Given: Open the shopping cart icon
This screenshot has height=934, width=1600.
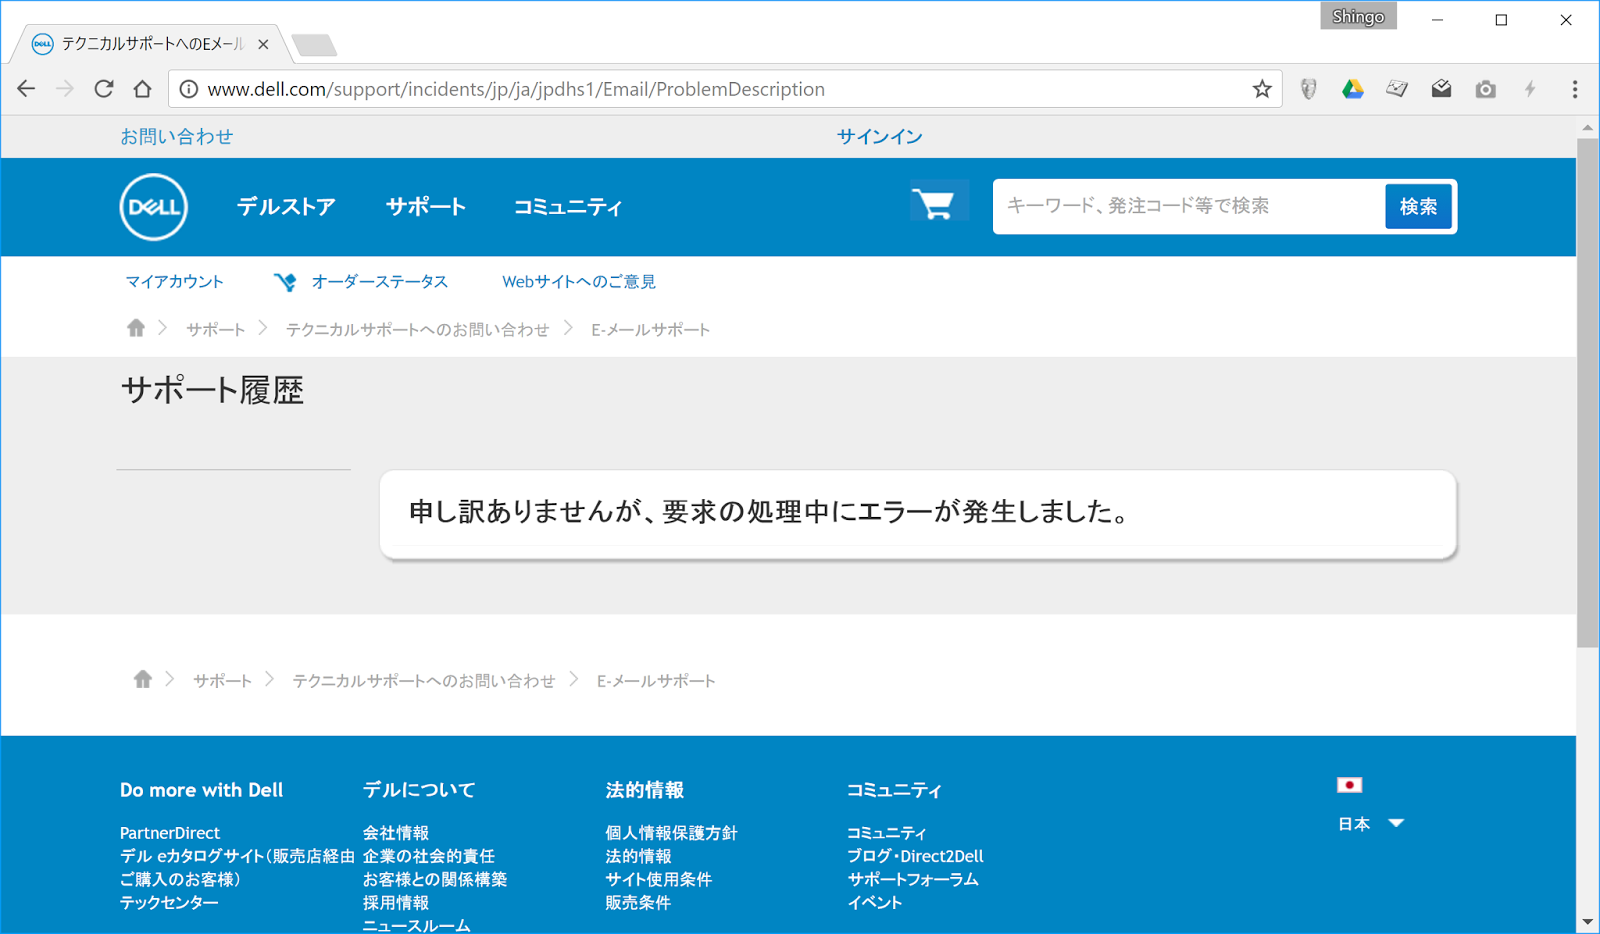Looking at the screenshot, I should pyautogui.click(x=934, y=203).
